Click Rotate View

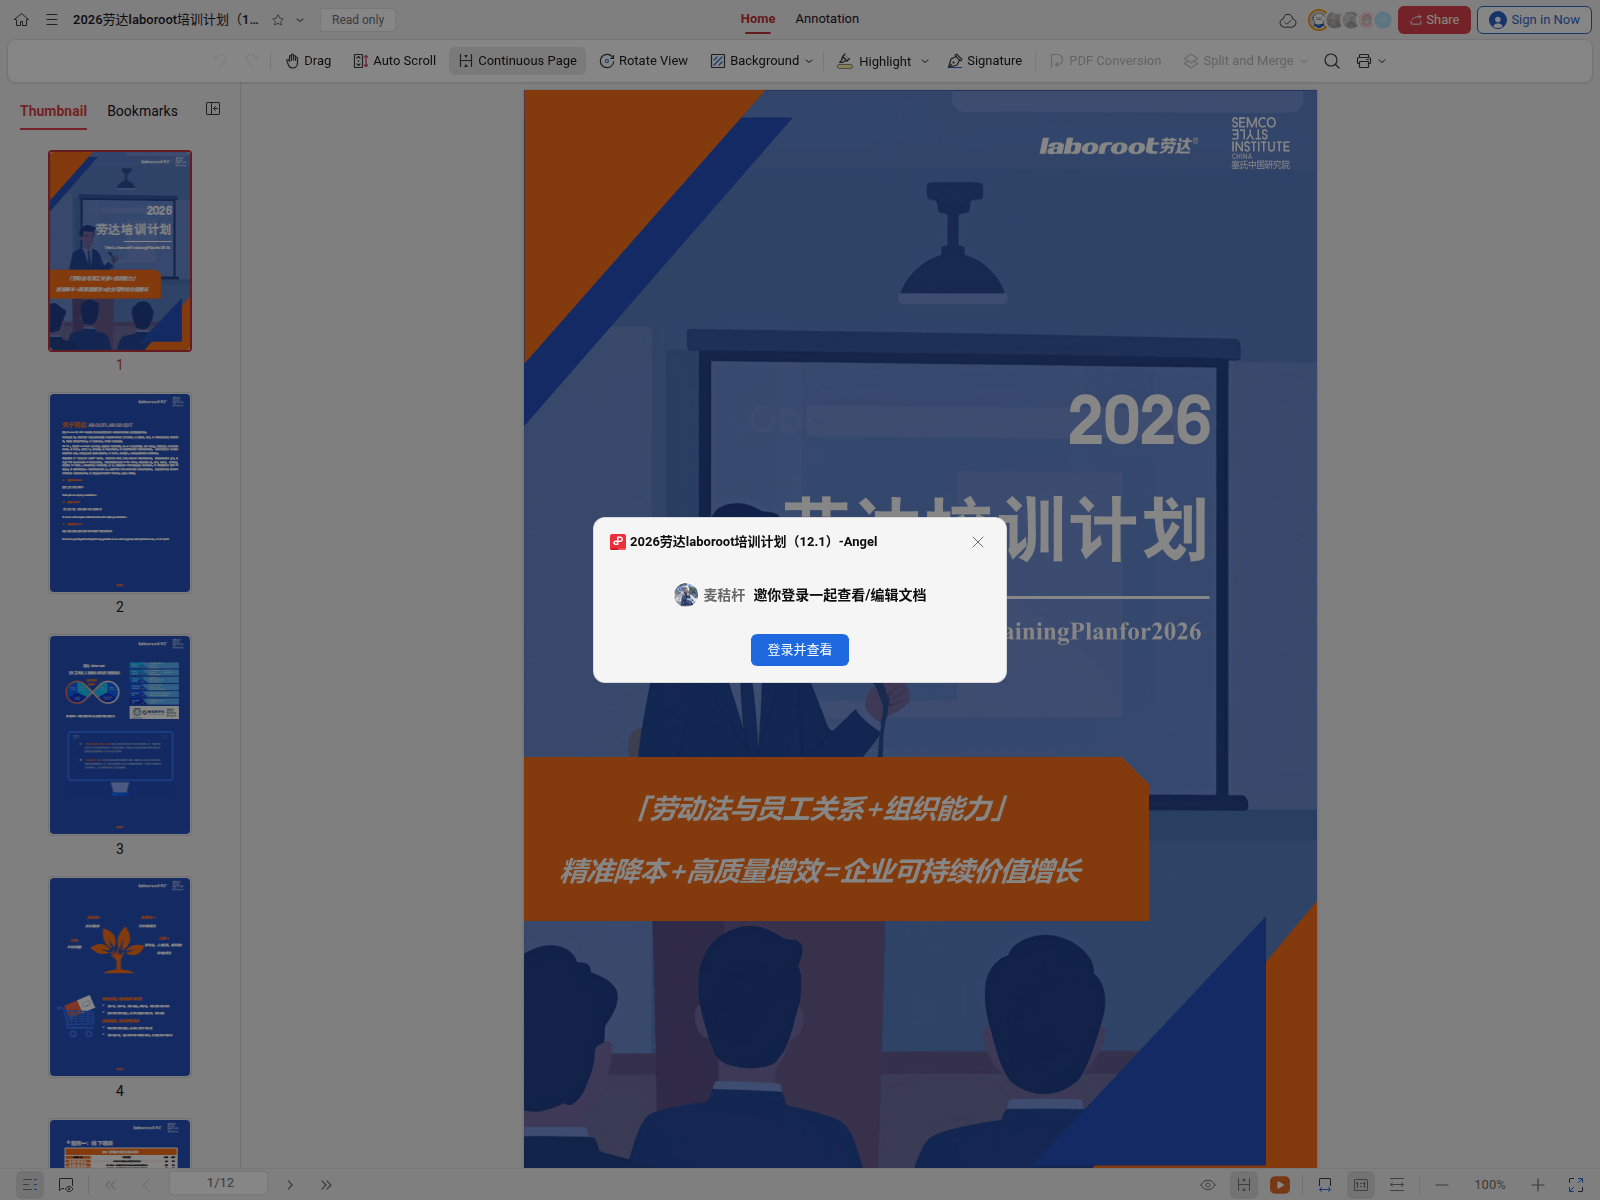[x=644, y=61]
